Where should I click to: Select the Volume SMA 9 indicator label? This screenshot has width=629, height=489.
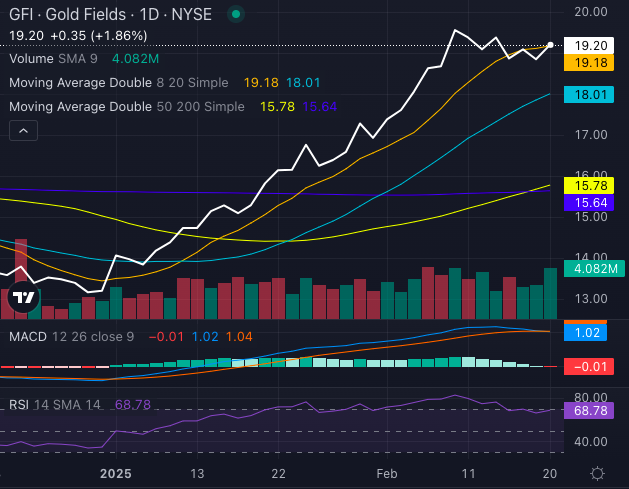click(53, 59)
